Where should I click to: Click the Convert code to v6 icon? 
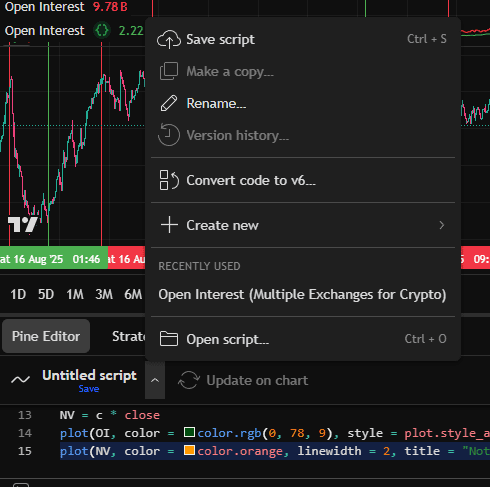click(x=169, y=180)
